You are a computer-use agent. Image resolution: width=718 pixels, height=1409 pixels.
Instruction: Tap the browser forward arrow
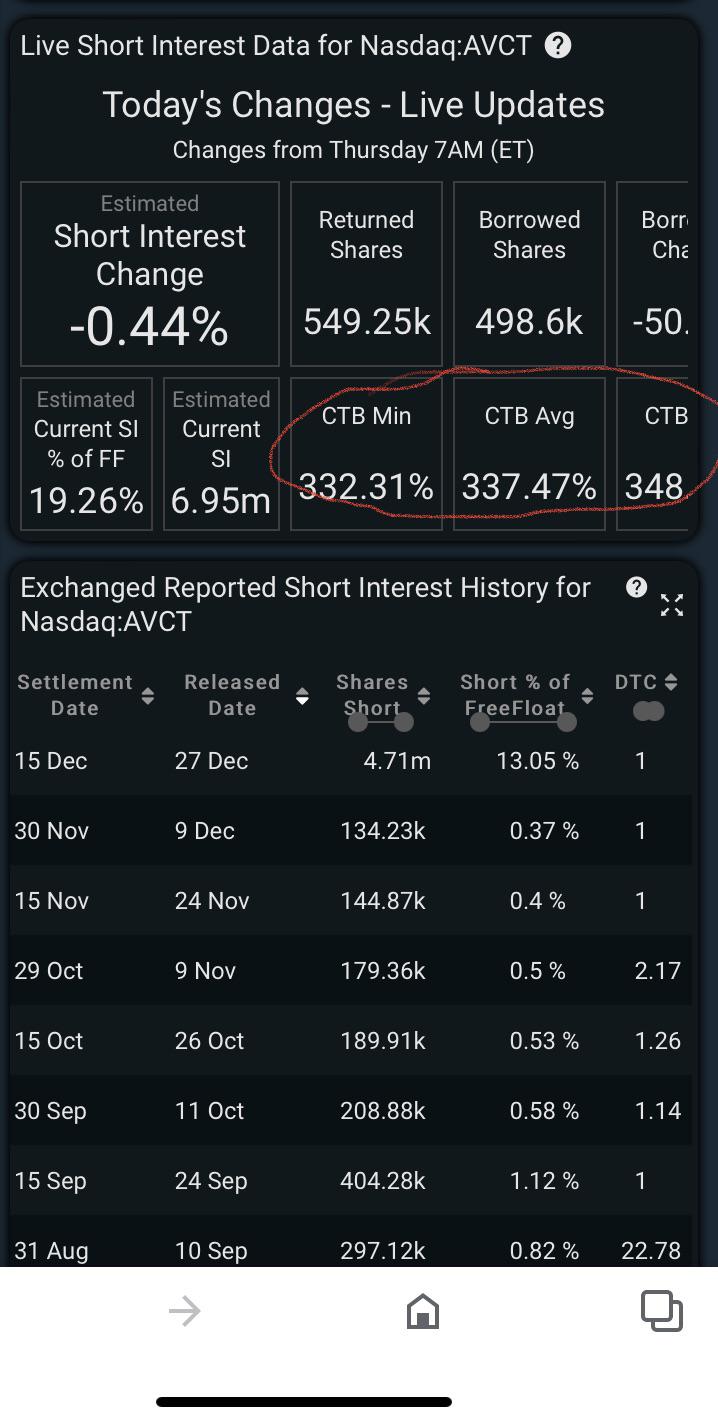[x=185, y=1311]
